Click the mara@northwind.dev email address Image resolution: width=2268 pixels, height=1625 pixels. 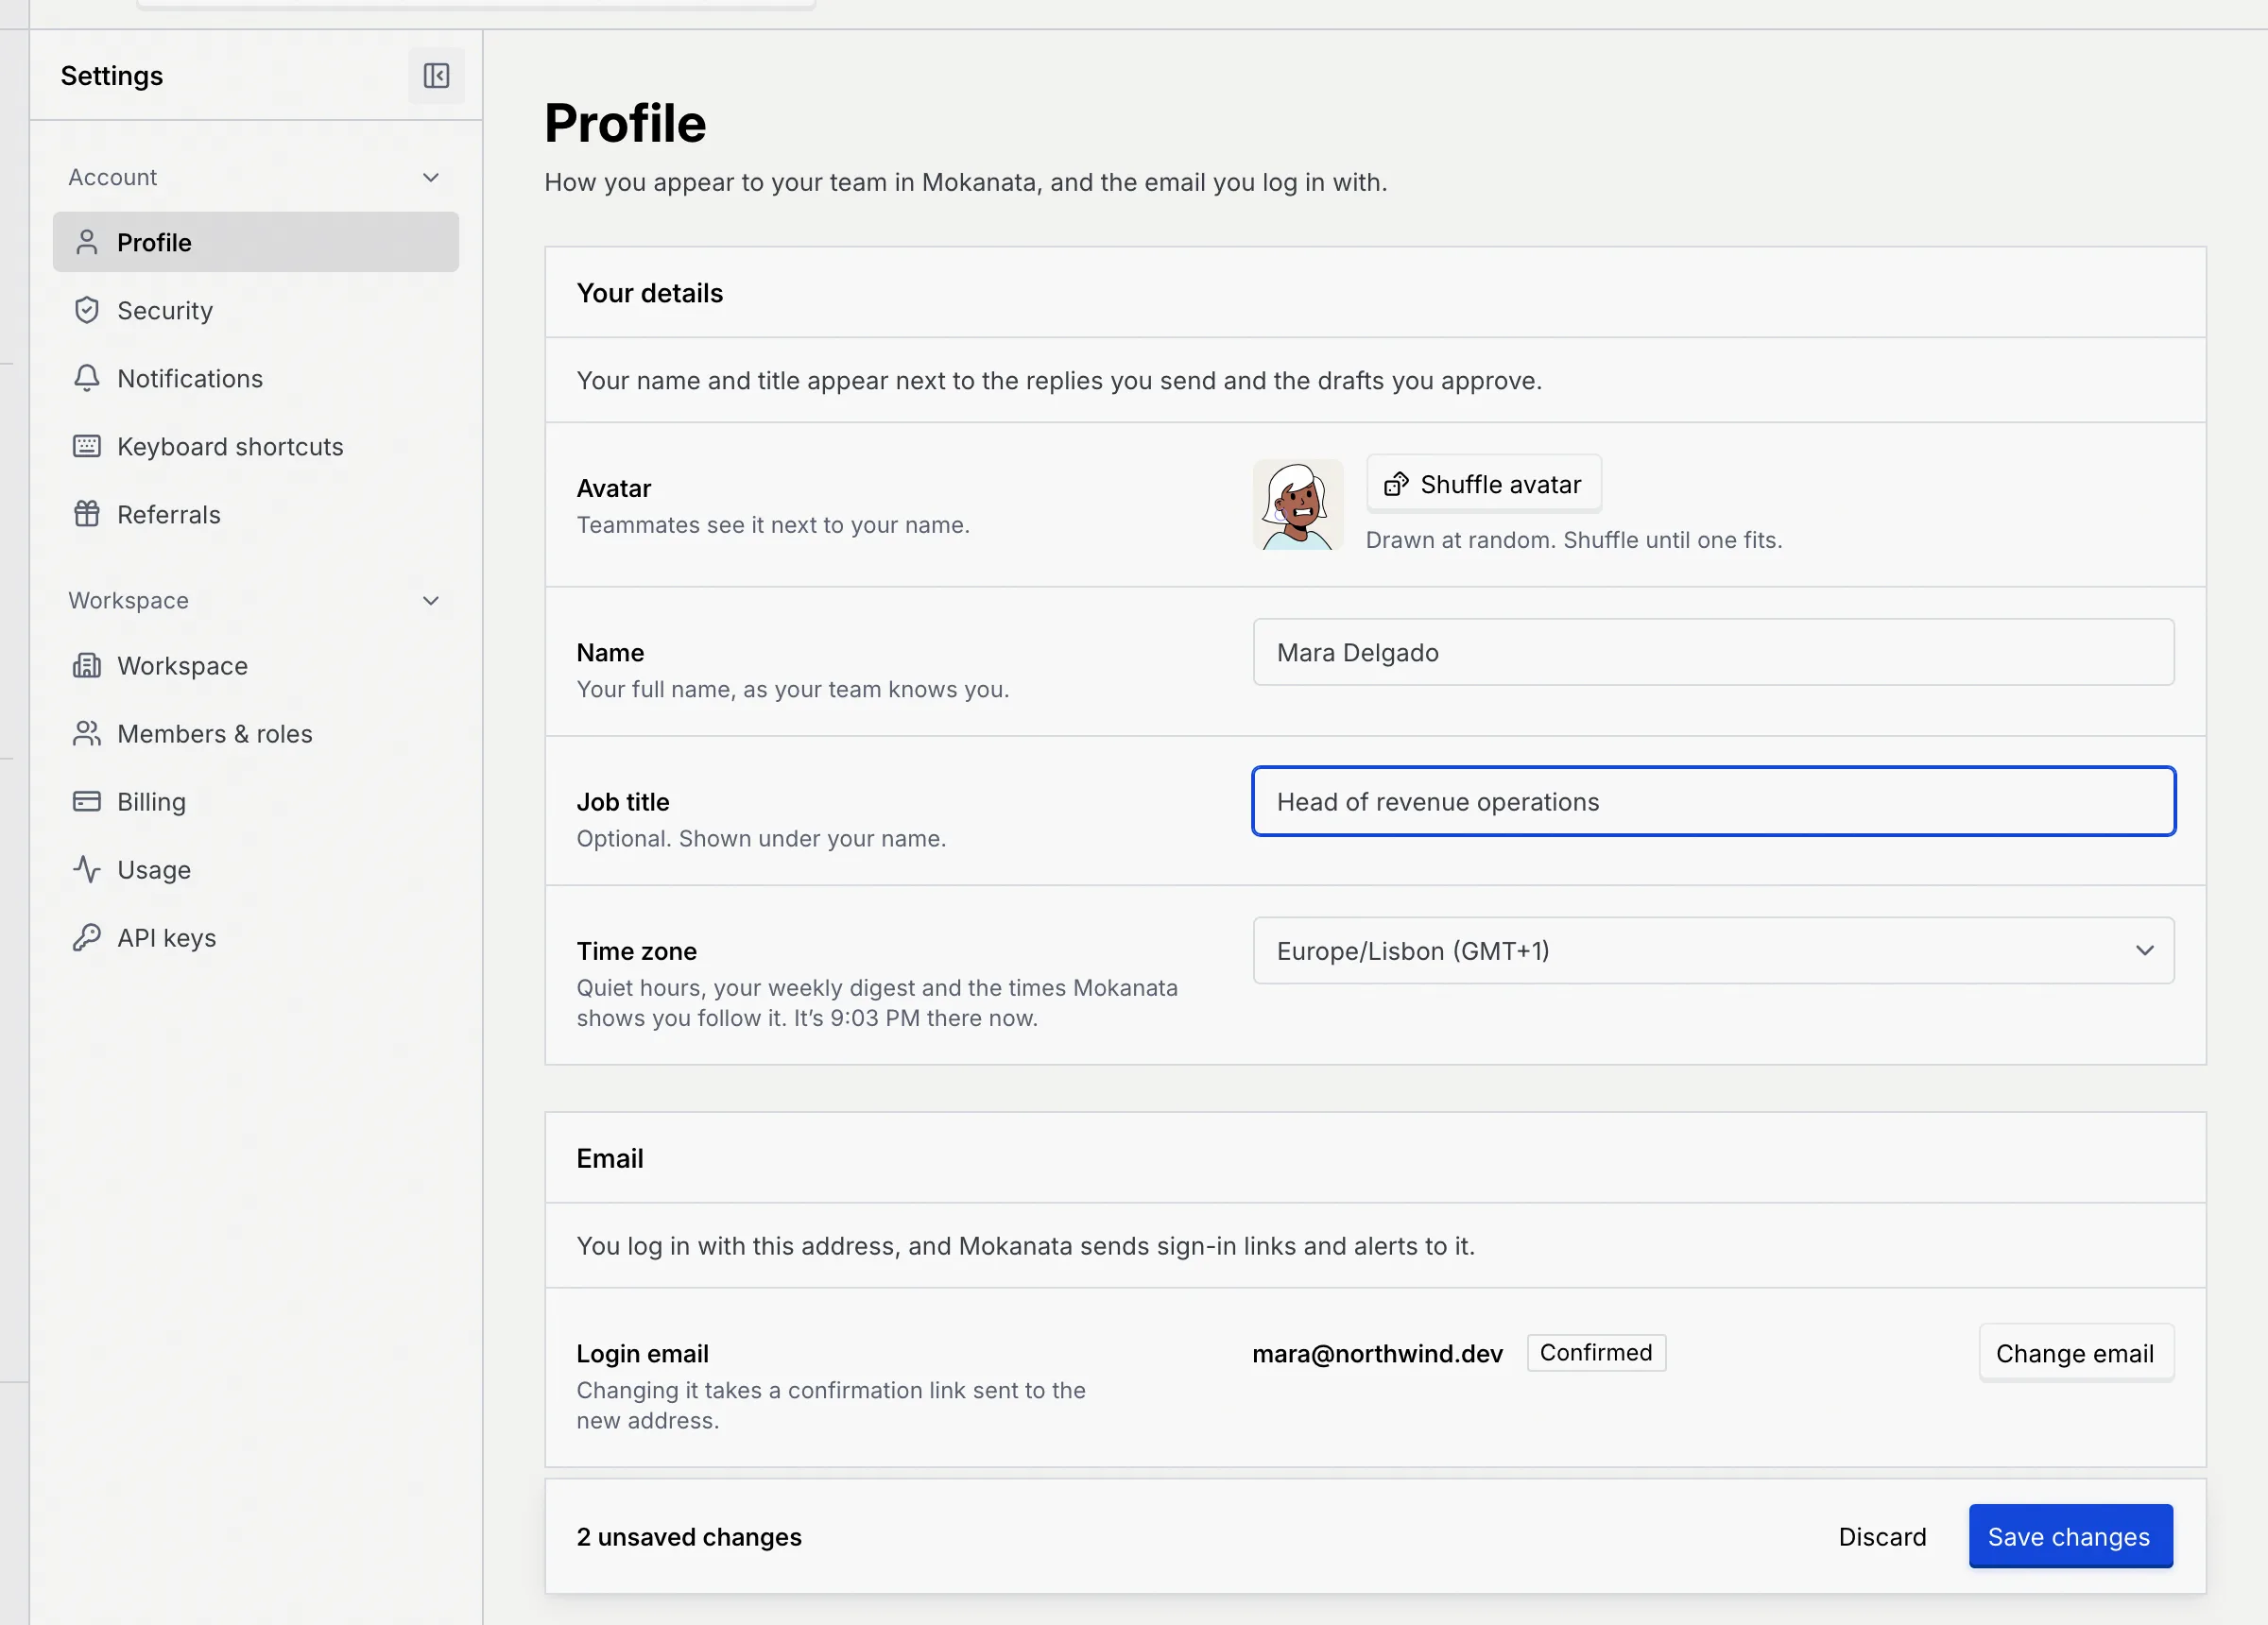pyautogui.click(x=1377, y=1354)
